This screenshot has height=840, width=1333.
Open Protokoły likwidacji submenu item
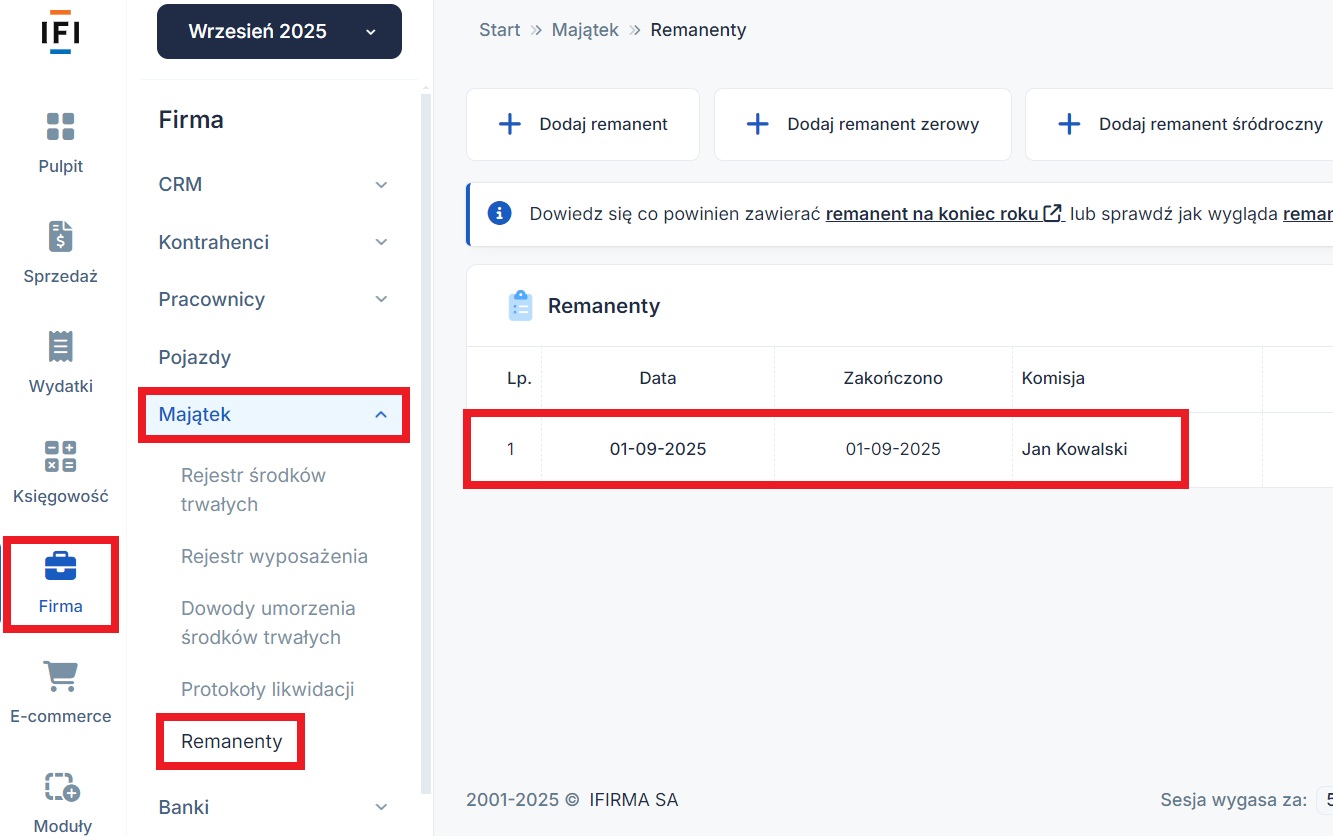[x=267, y=689]
